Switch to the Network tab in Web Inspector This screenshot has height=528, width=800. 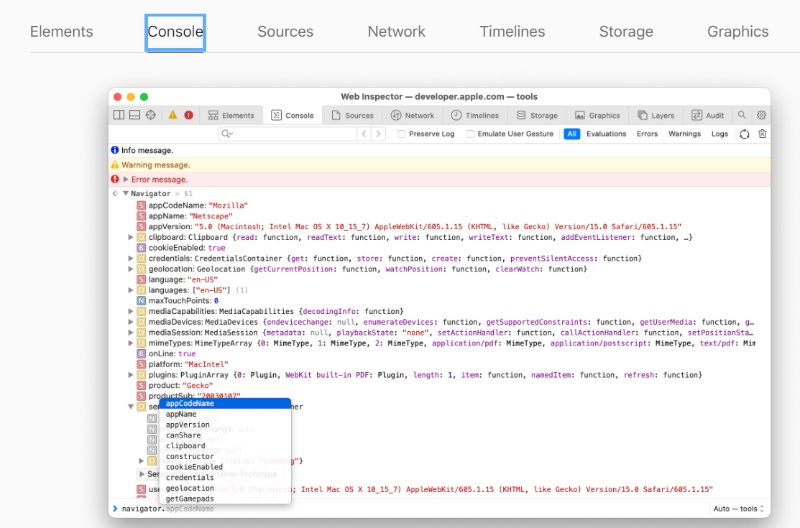point(412,115)
